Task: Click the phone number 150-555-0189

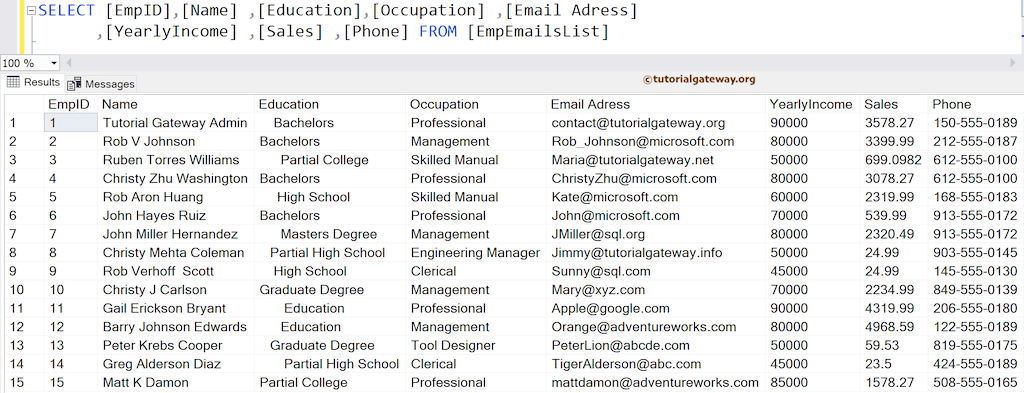Action: [x=976, y=123]
